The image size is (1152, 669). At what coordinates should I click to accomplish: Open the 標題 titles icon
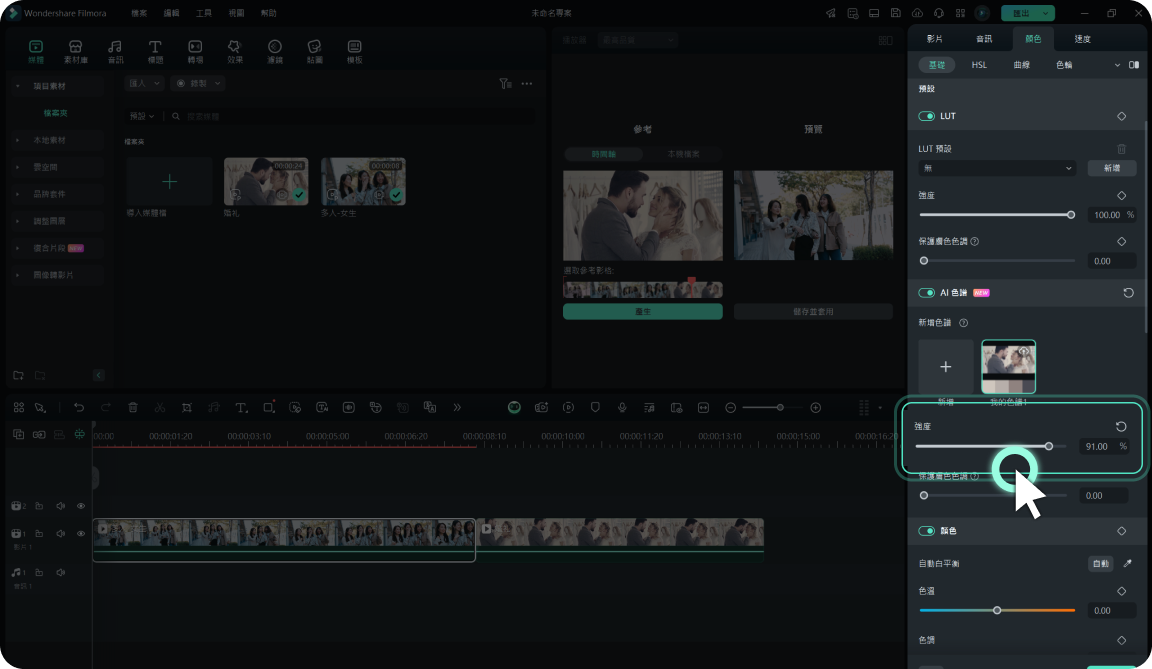click(155, 51)
